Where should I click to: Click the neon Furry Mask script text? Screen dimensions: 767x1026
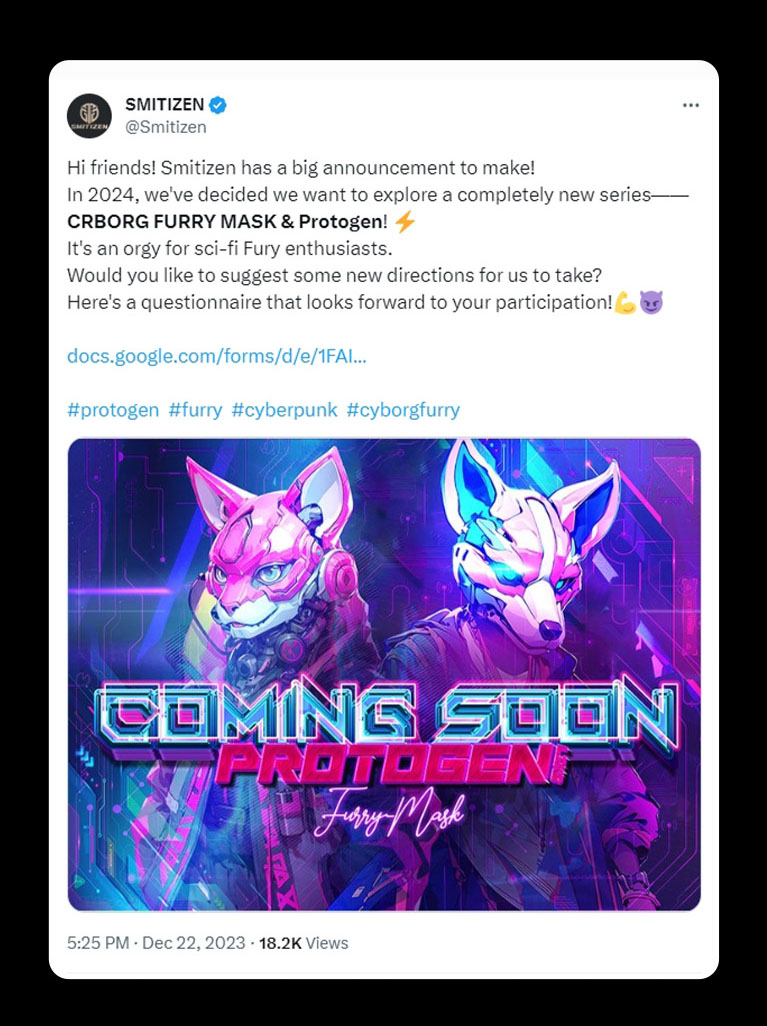[x=389, y=815]
